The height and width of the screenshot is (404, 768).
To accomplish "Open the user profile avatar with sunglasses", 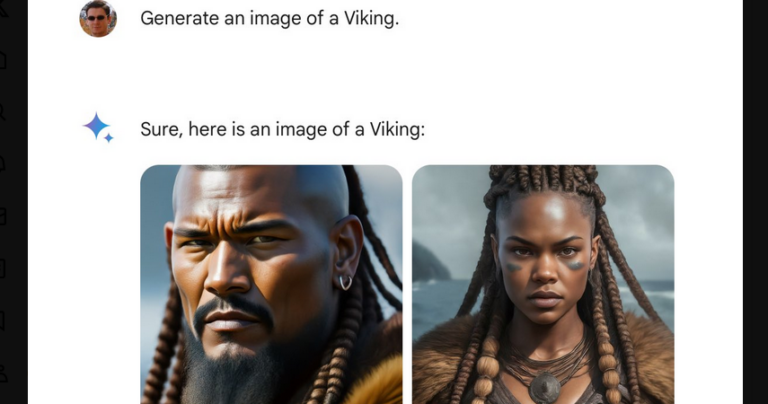I will point(98,19).
